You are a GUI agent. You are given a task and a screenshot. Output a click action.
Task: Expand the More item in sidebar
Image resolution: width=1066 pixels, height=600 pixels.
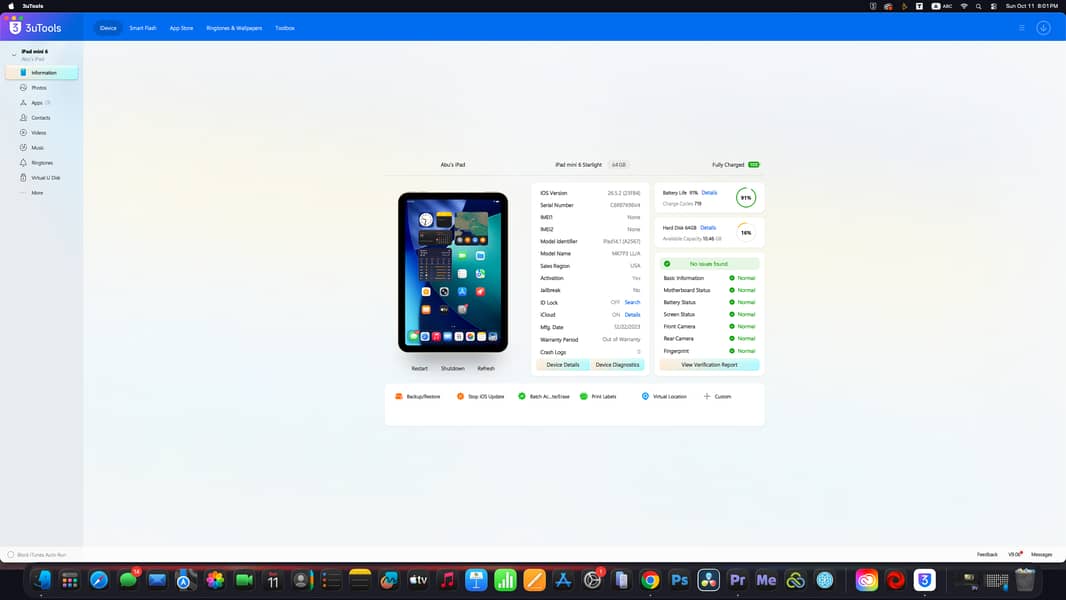37,193
